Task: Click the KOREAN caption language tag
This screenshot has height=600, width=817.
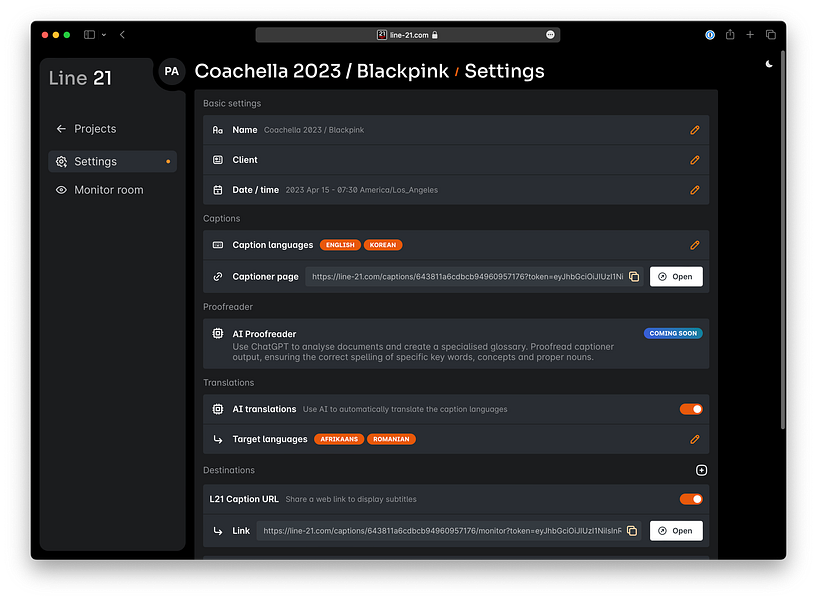Action: point(383,245)
